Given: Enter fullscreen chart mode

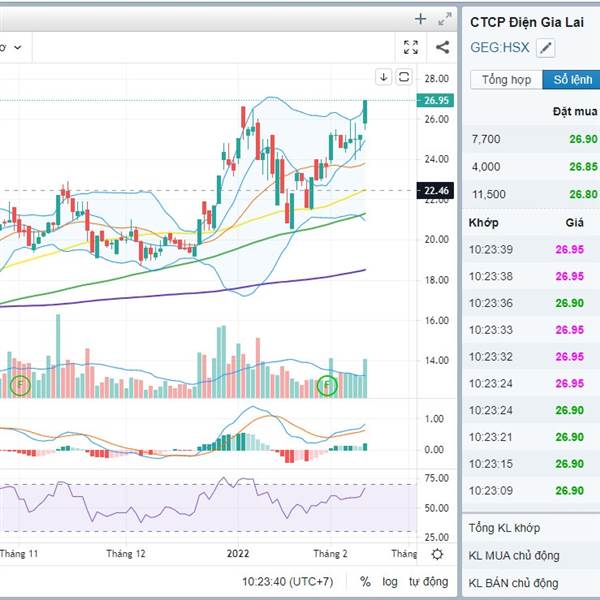Looking at the screenshot, I should click(410, 47).
